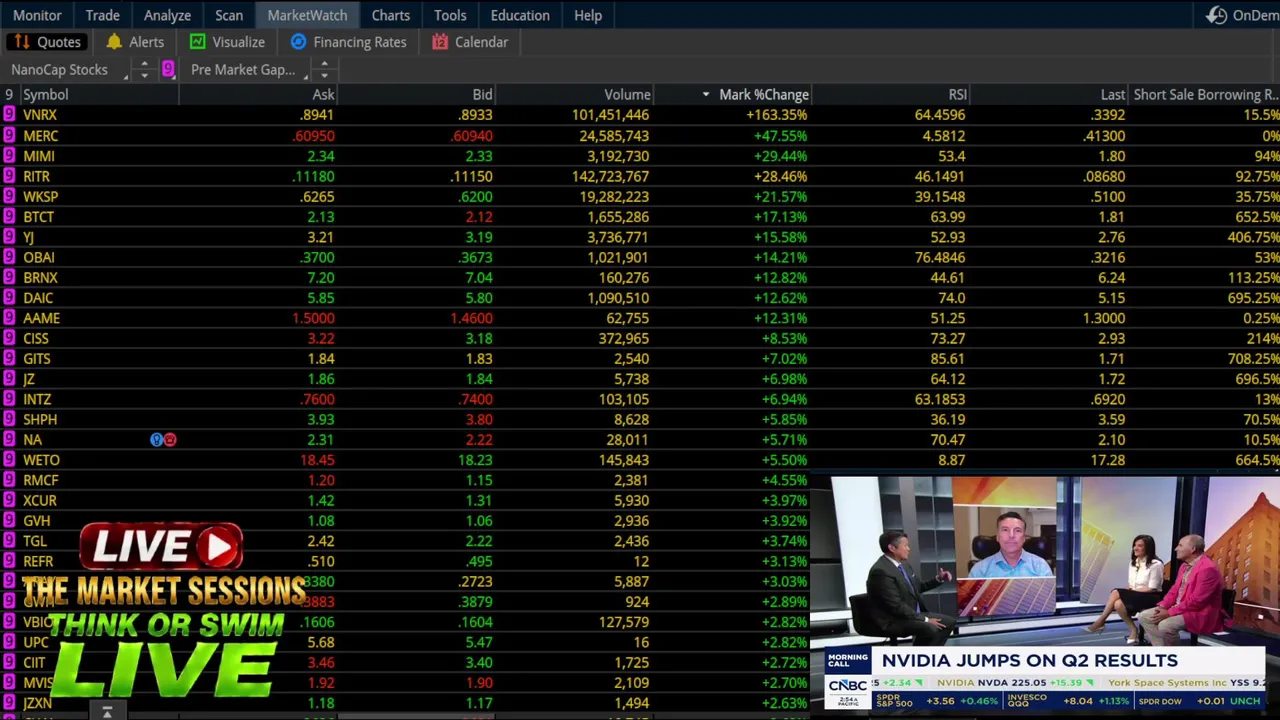
Task: Open the magenta symbol-link selector in watchlist bar
Action: 168,69
